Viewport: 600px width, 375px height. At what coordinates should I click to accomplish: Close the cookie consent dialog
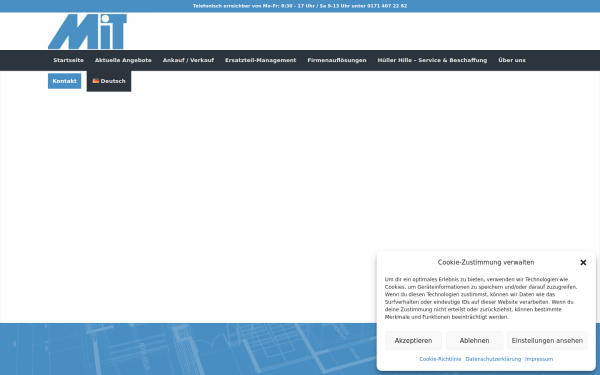583,262
